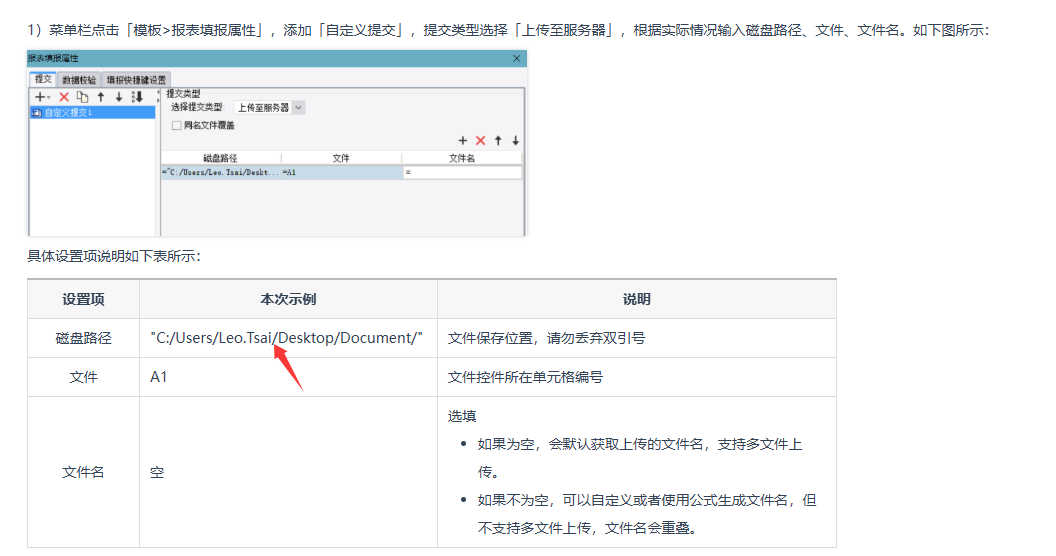This screenshot has width=1056, height=556.
Task: Click the 选填 text in description
Action: coord(462,416)
